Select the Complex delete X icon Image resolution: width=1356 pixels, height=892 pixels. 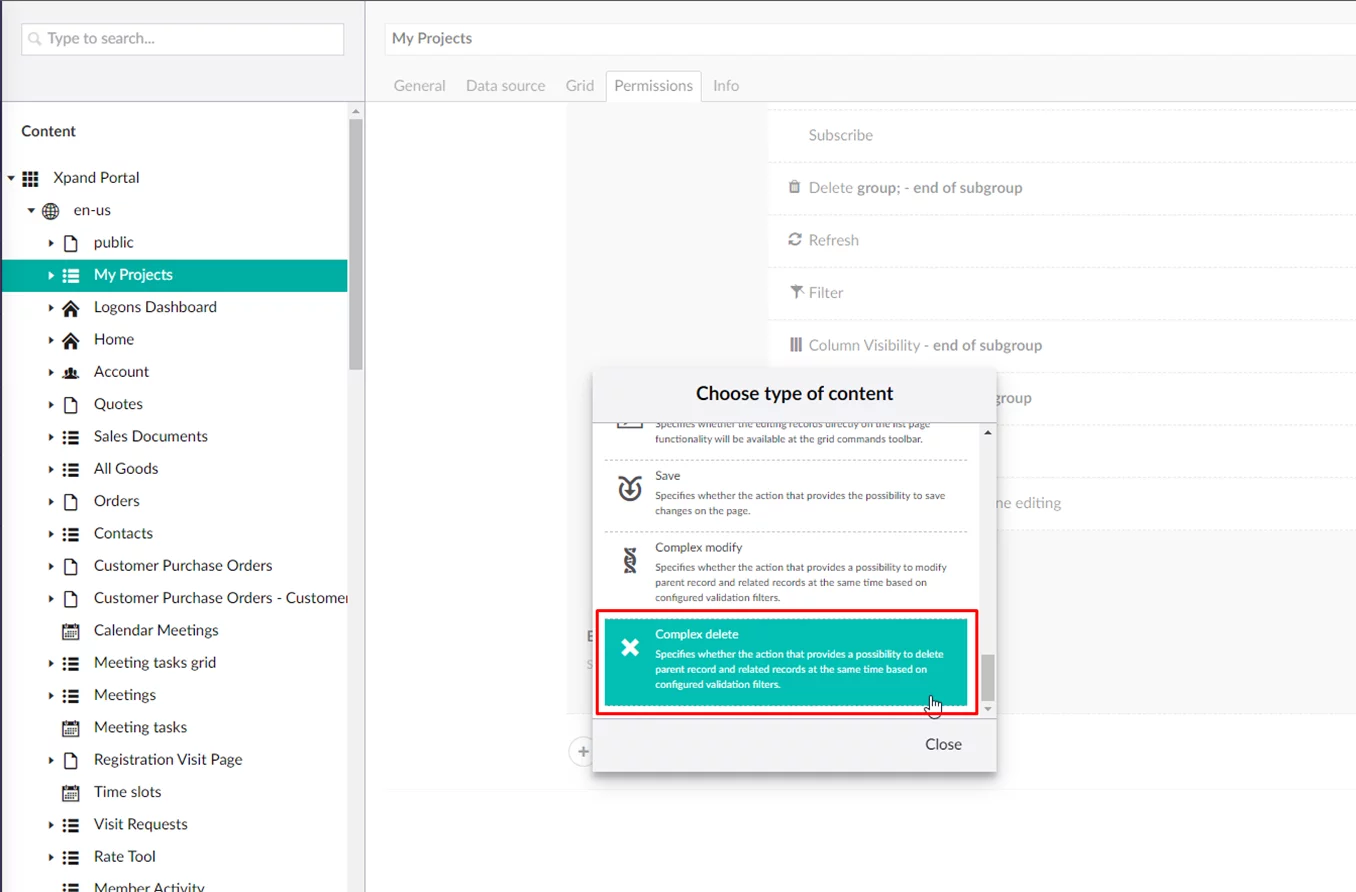tap(630, 647)
